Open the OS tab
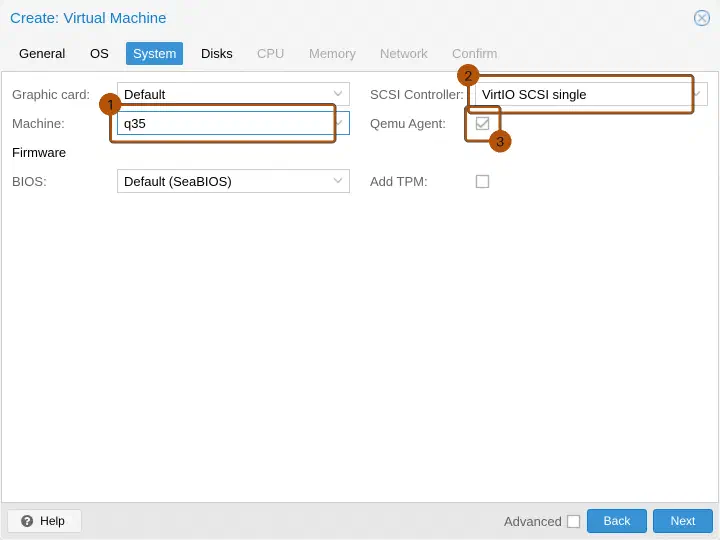 tap(99, 54)
